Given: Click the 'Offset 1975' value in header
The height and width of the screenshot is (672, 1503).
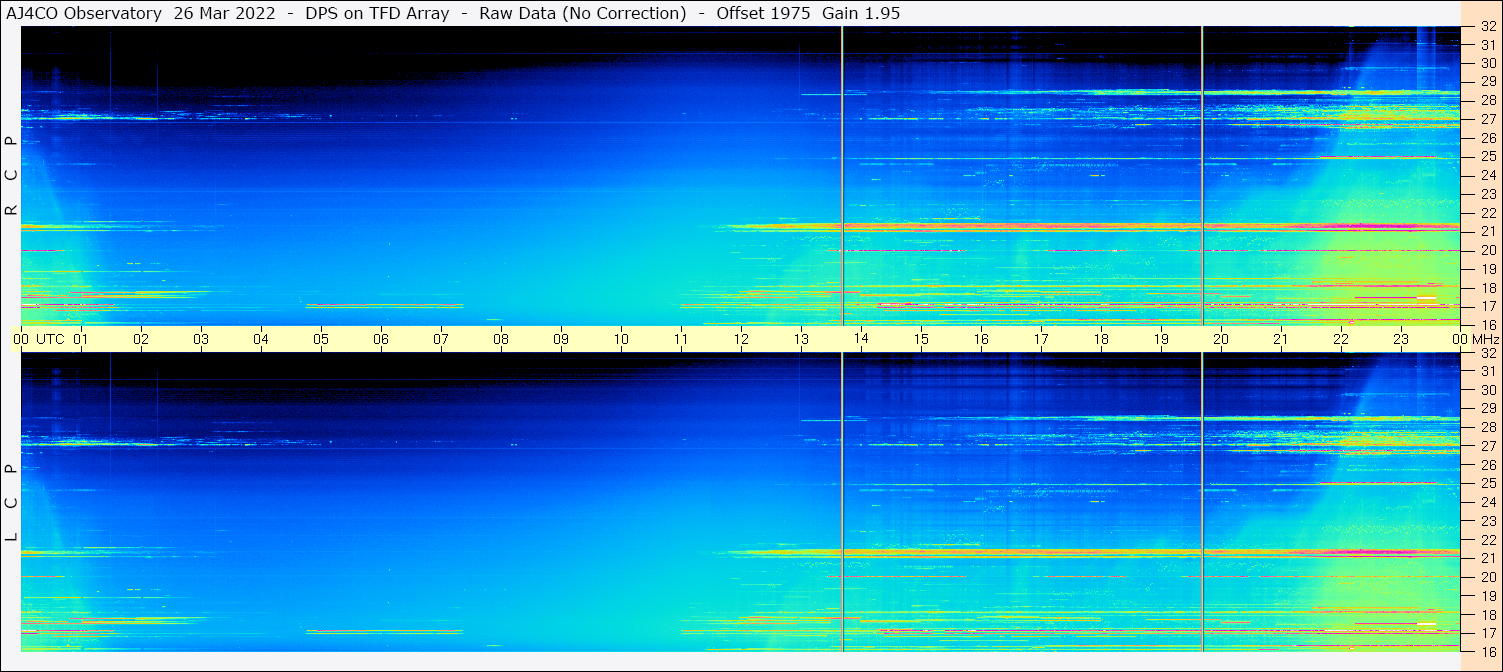Looking at the screenshot, I should pyautogui.click(x=763, y=13).
